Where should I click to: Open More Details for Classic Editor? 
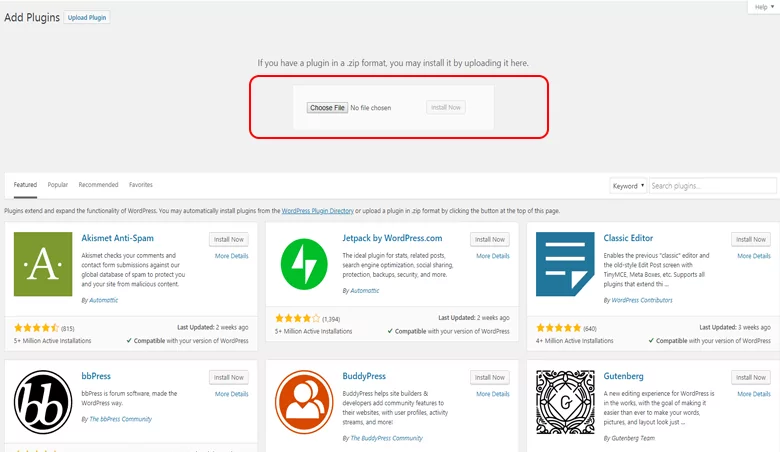tap(754, 256)
